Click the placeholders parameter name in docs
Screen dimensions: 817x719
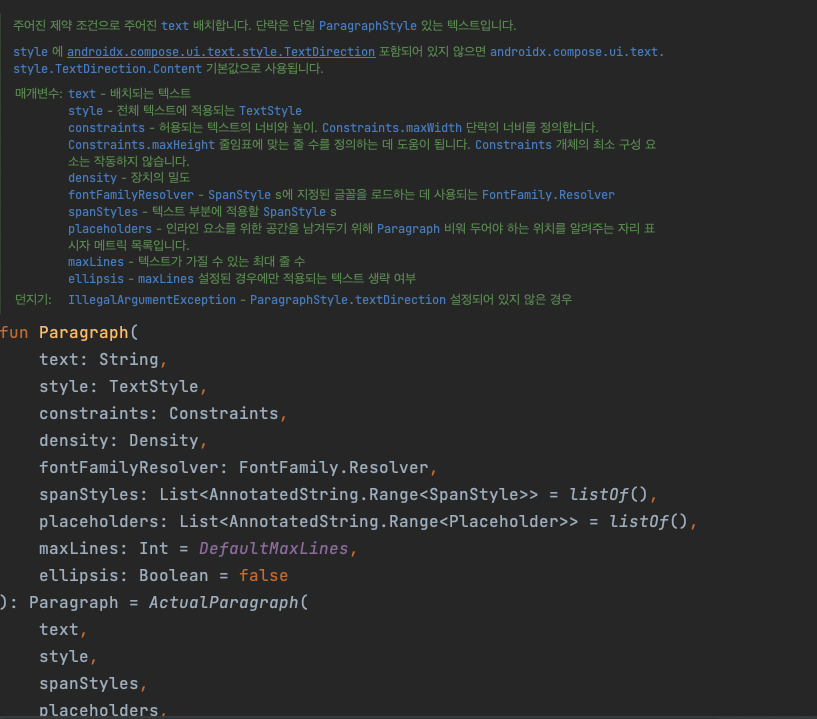point(110,229)
